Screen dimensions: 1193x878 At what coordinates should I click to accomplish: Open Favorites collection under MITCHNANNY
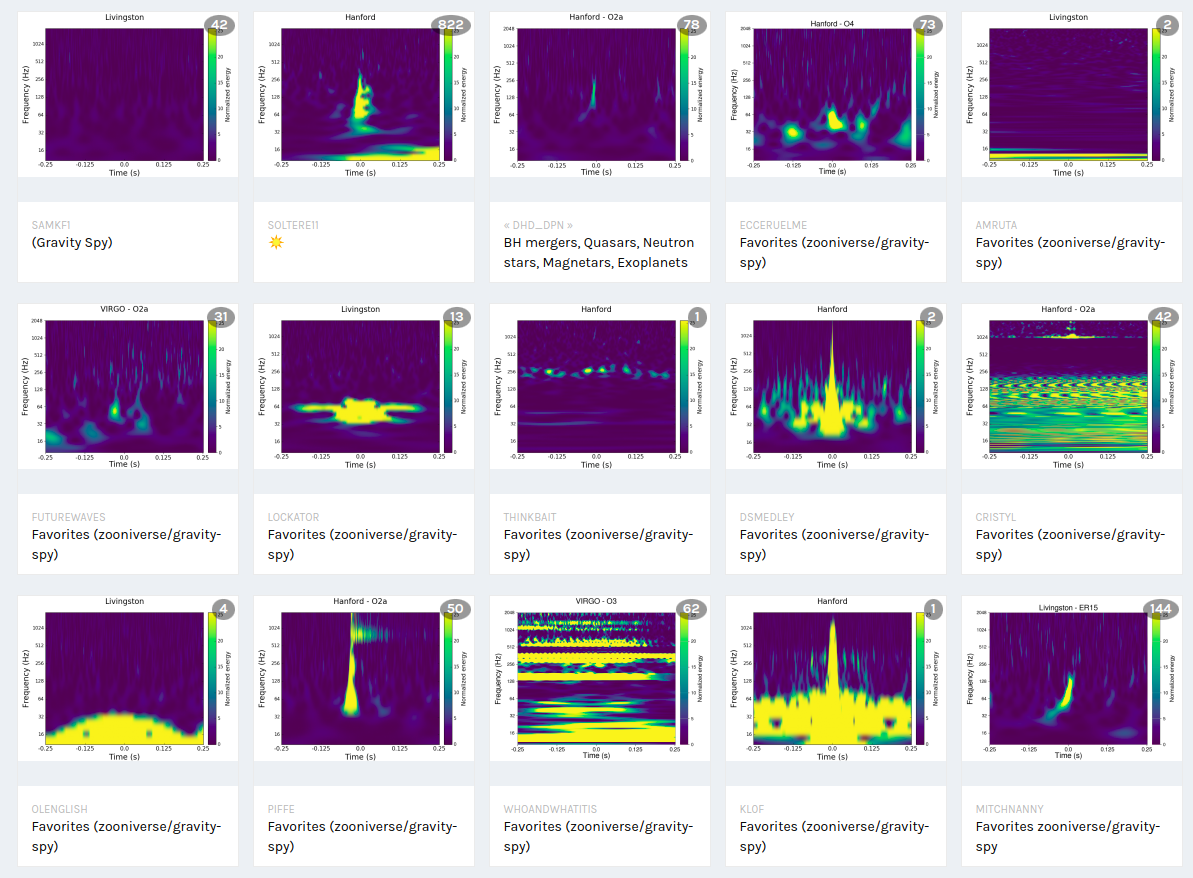1068,836
